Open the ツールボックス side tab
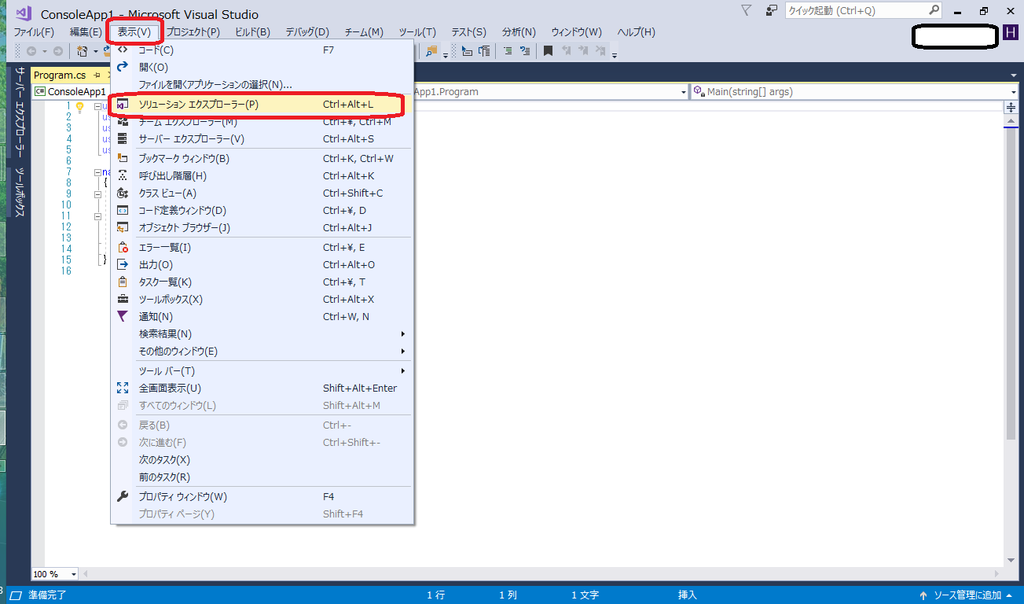 (20, 192)
